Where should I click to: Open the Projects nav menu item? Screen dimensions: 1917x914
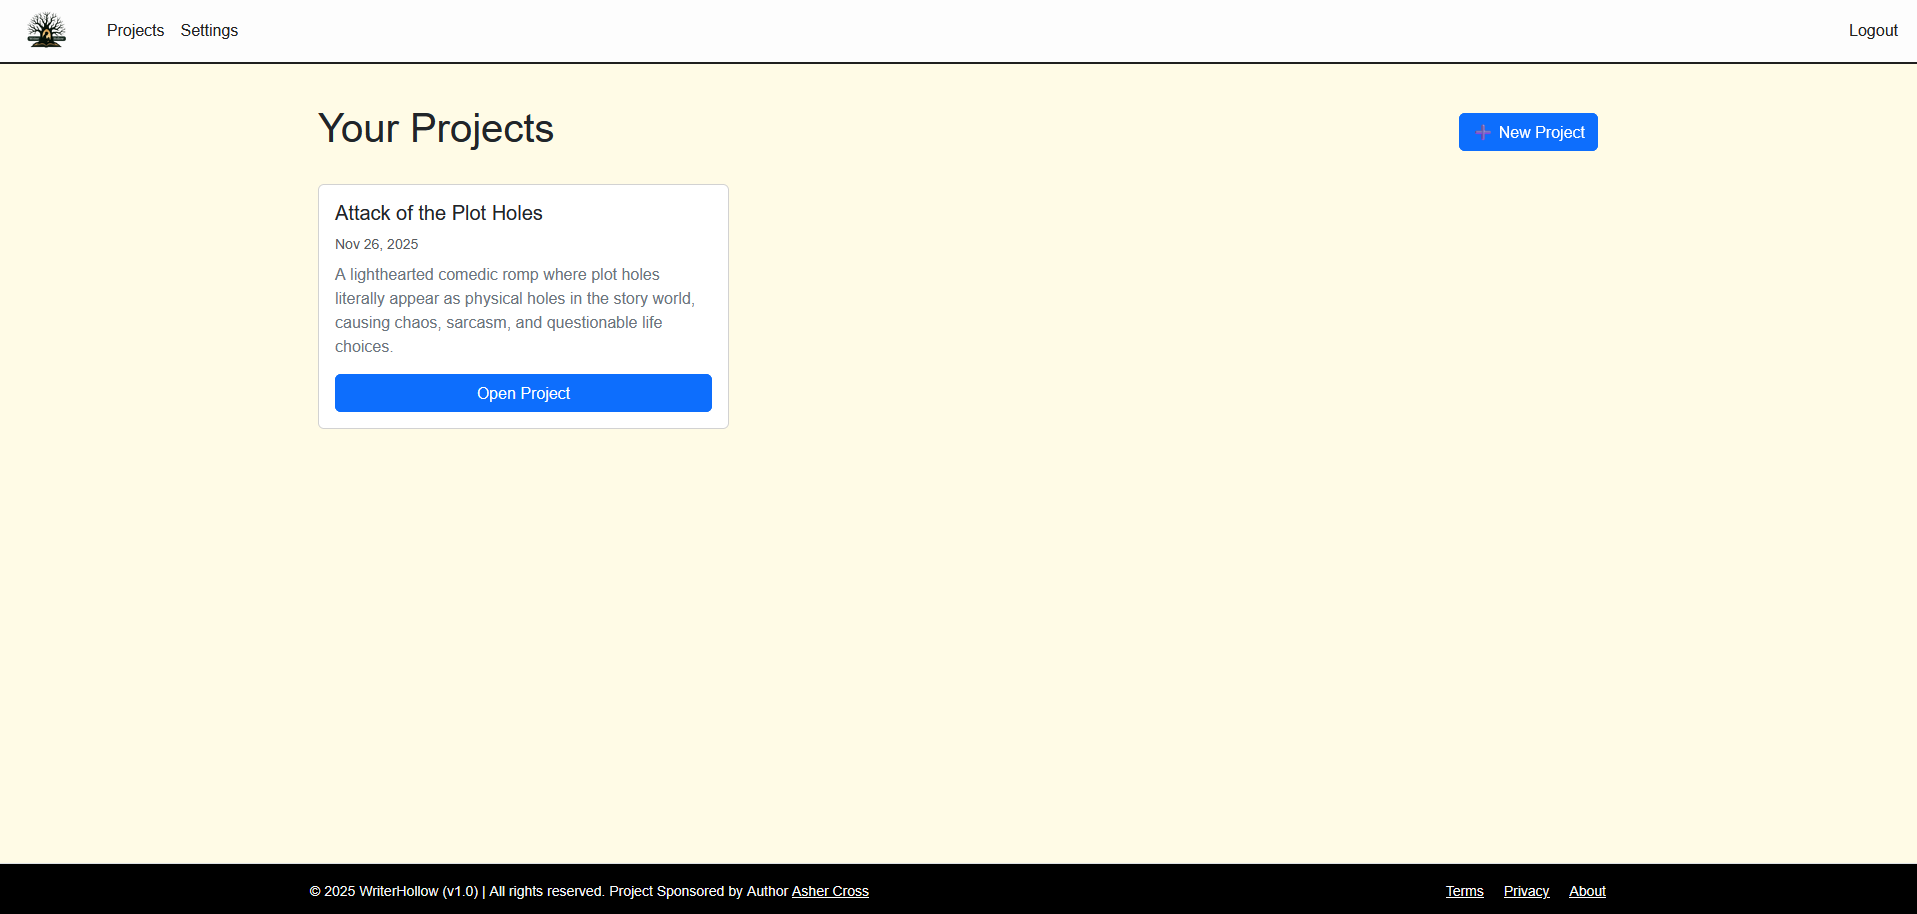[x=135, y=30]
